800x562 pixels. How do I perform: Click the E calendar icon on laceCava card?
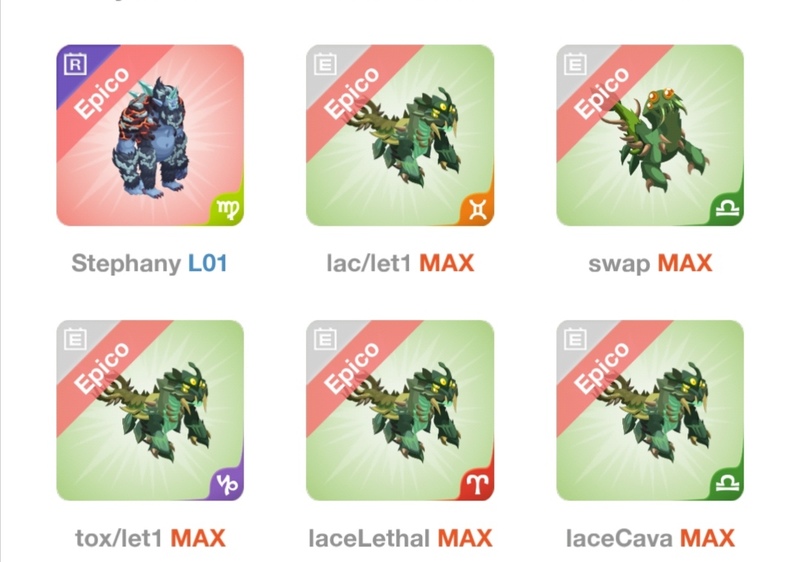point(575,339)
